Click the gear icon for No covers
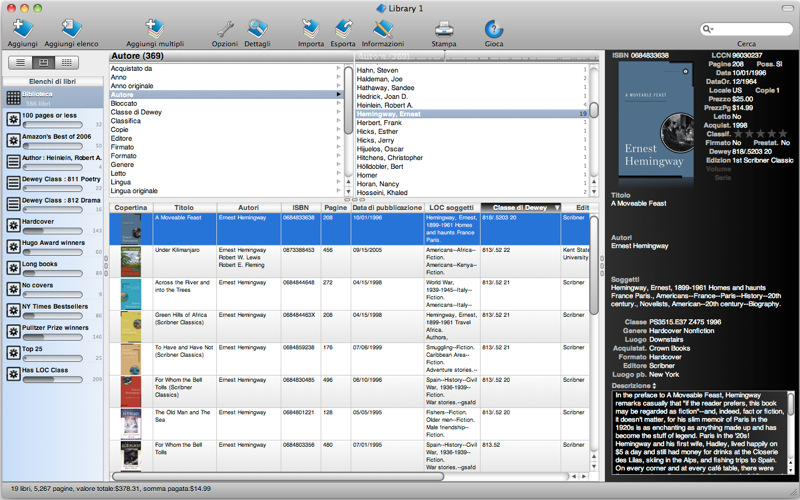The height and width of the screenshot is (500, 800). [x=13, y=289]
